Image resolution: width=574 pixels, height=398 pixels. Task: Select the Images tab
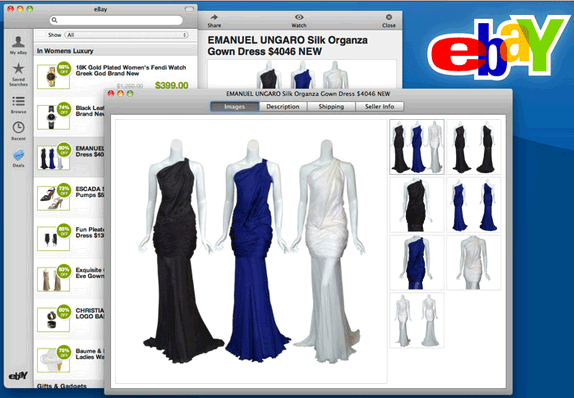(x=235, y=107)
